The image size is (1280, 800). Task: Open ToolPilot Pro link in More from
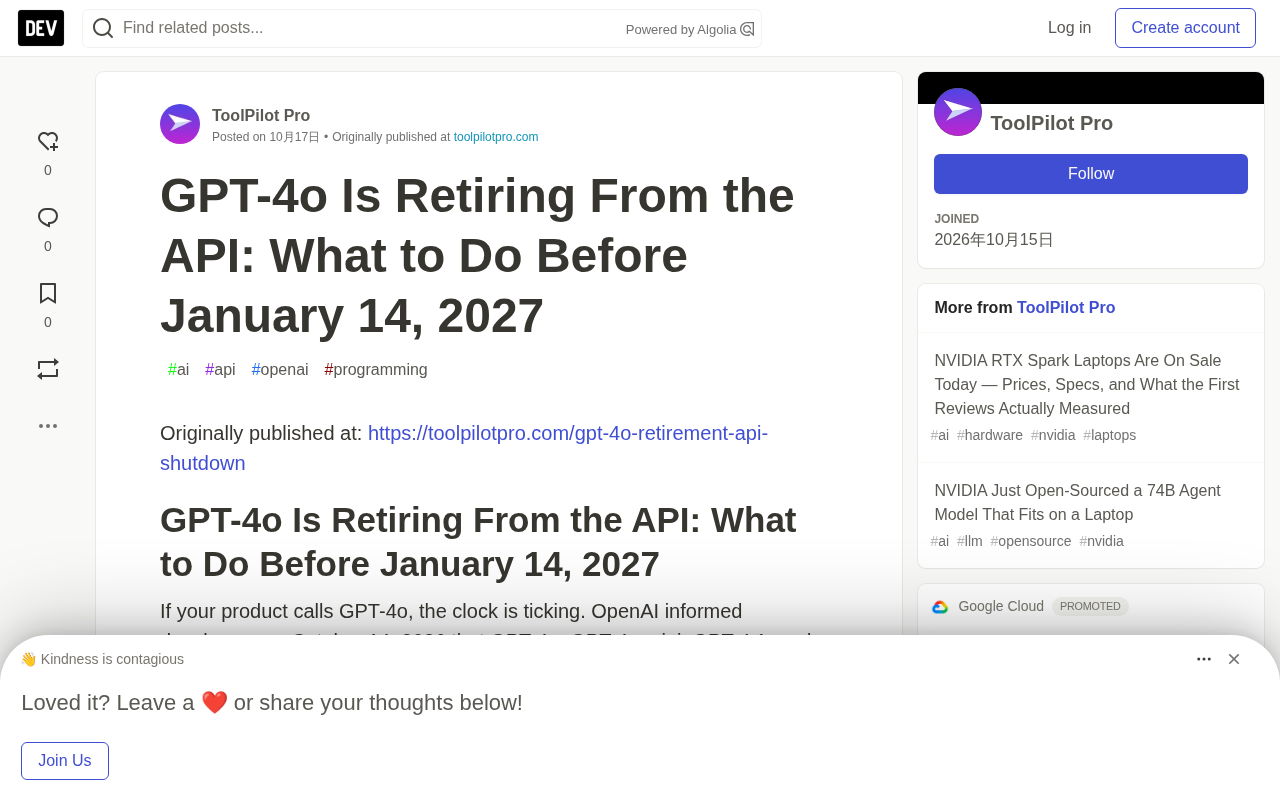click(x=1066, y=308)
